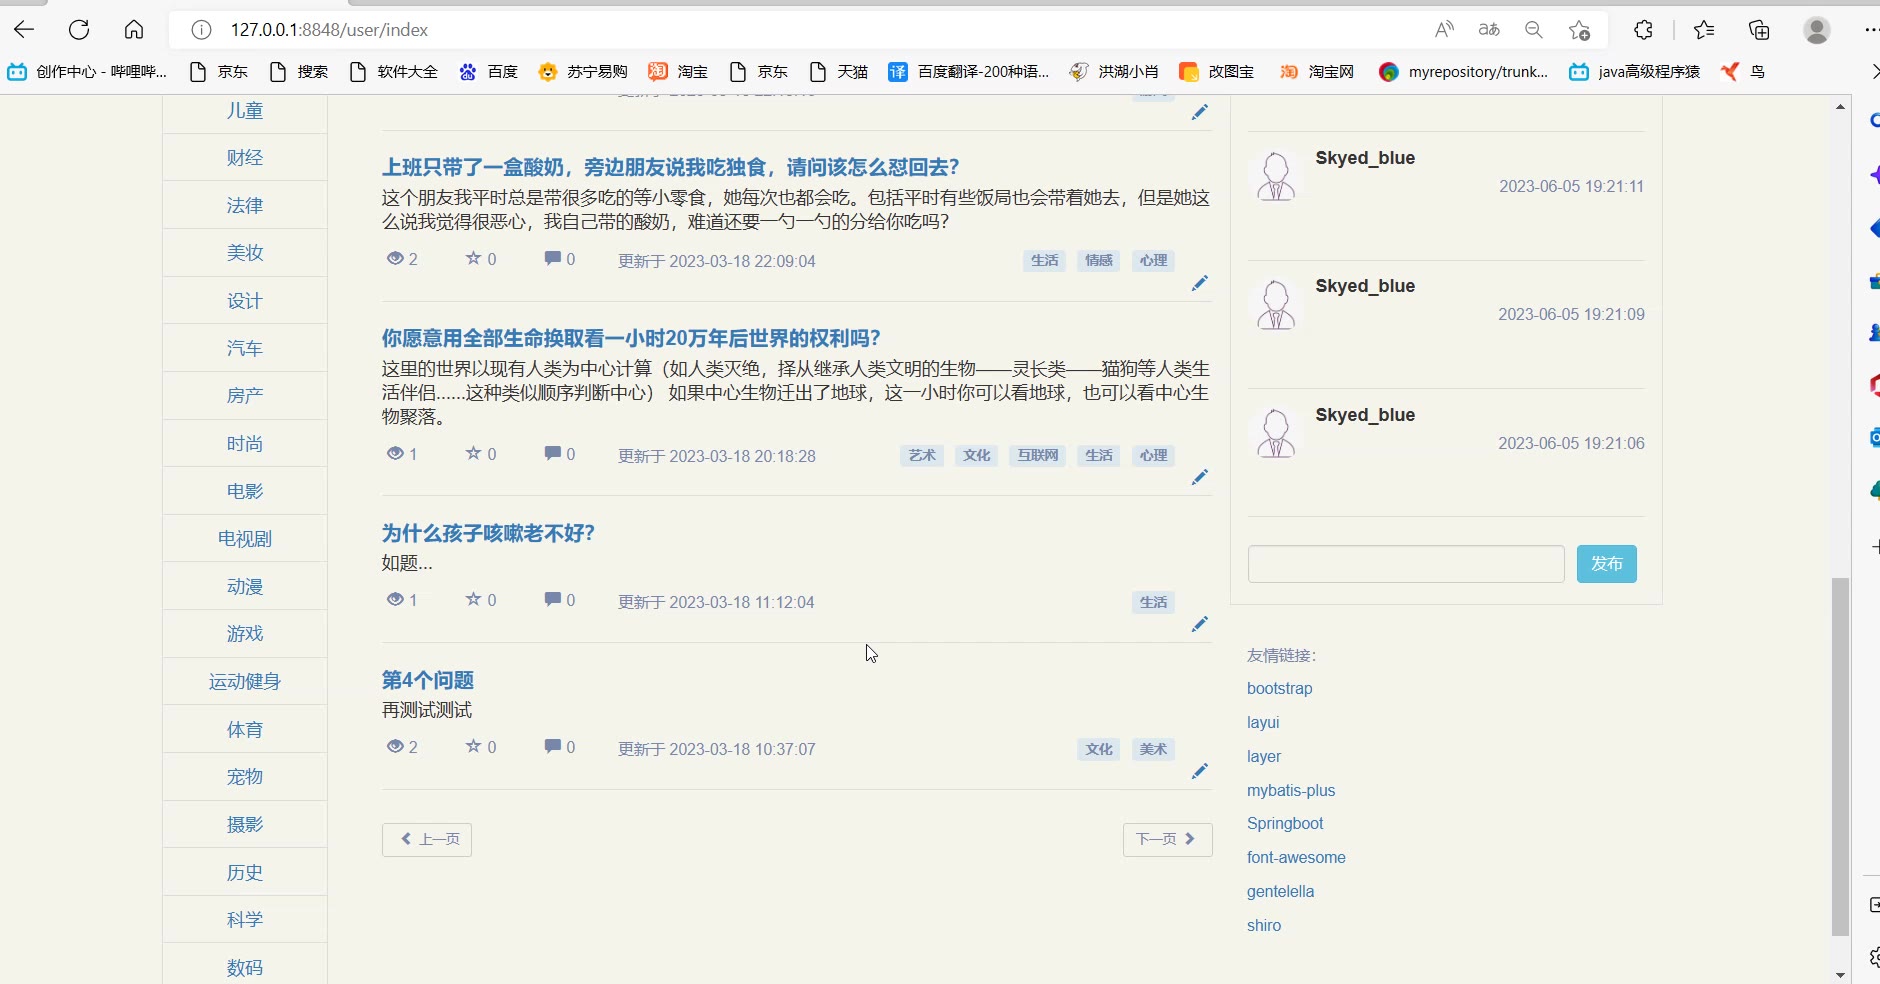The width and height of the screenshot is (1880, 984).
Task: Open question 为什么孩子咳嗽老不好
Action: (x=488, y=533)
